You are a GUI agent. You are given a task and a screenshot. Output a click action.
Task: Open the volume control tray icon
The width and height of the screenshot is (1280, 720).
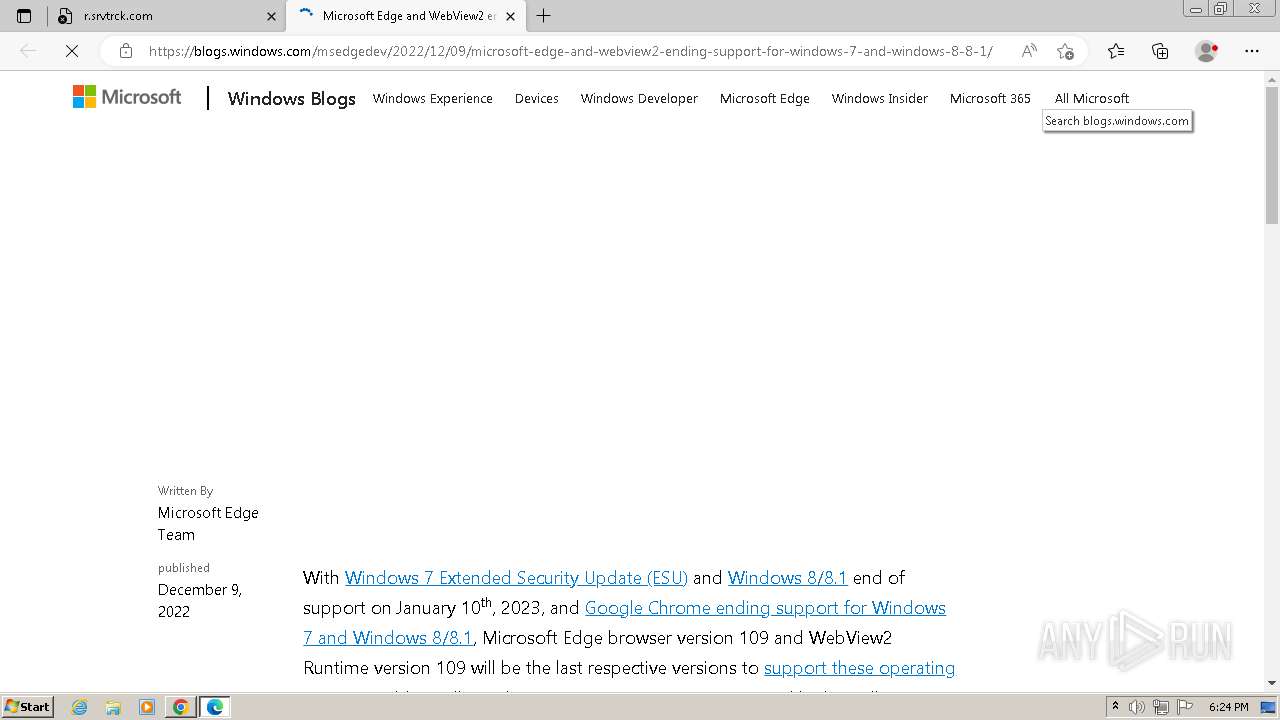[1137, 707]
